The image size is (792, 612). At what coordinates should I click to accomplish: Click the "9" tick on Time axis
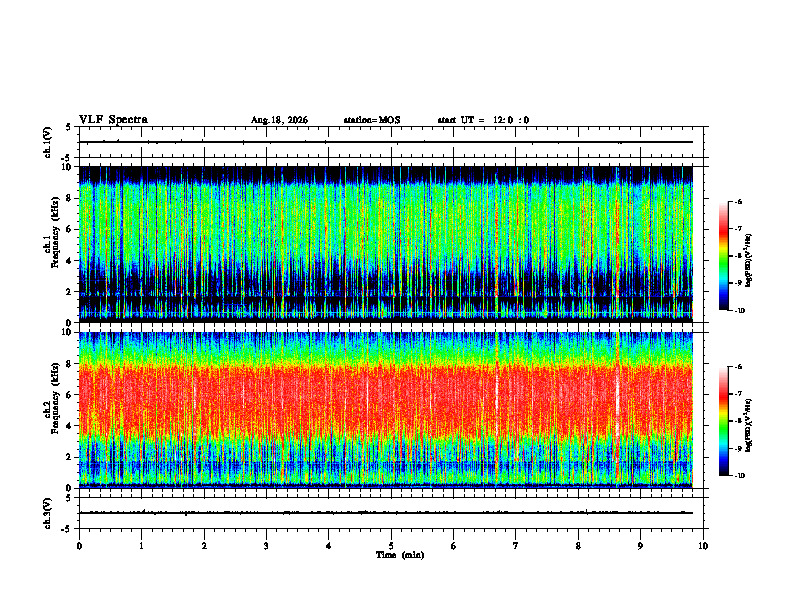click(x=640, y=546)
